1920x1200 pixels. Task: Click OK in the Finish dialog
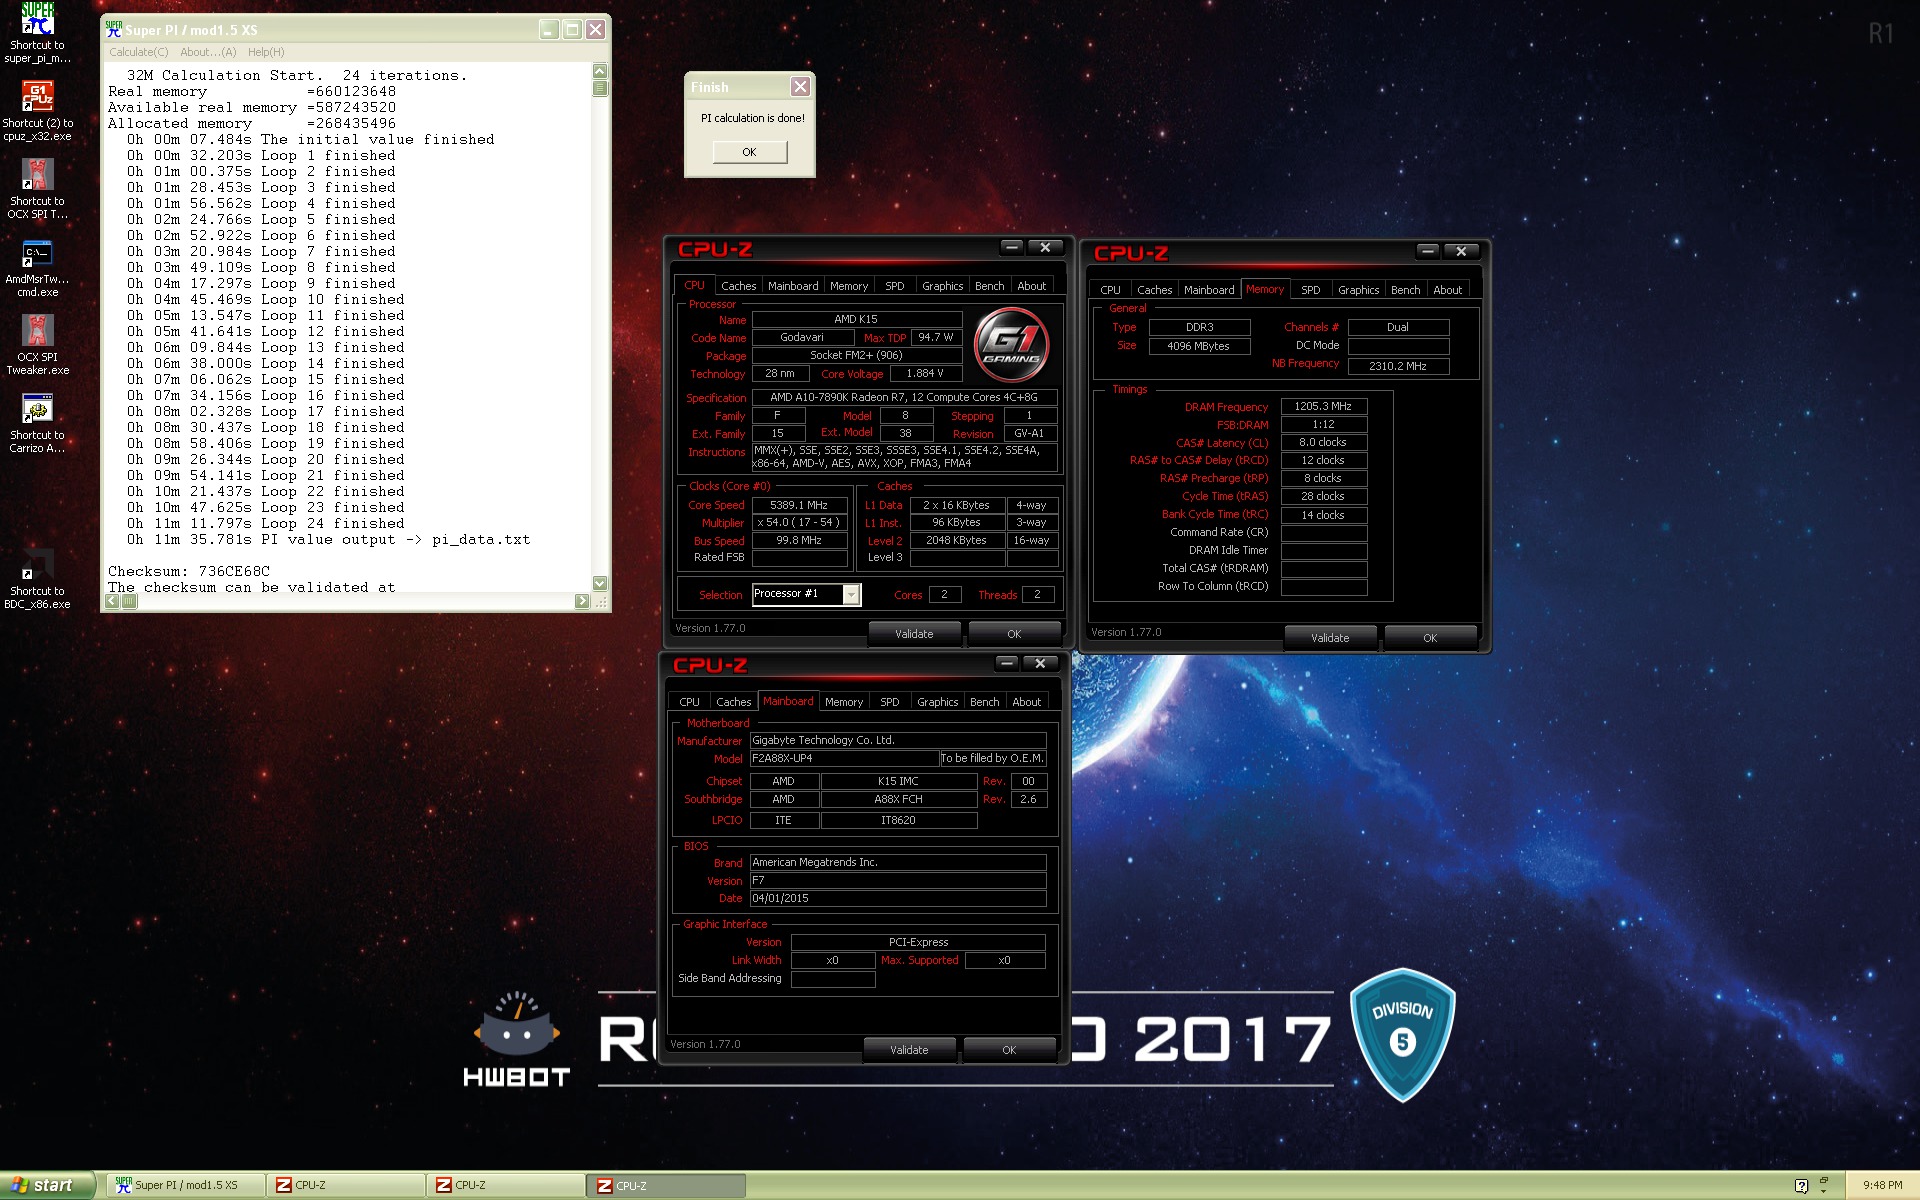tap(749, 152)
